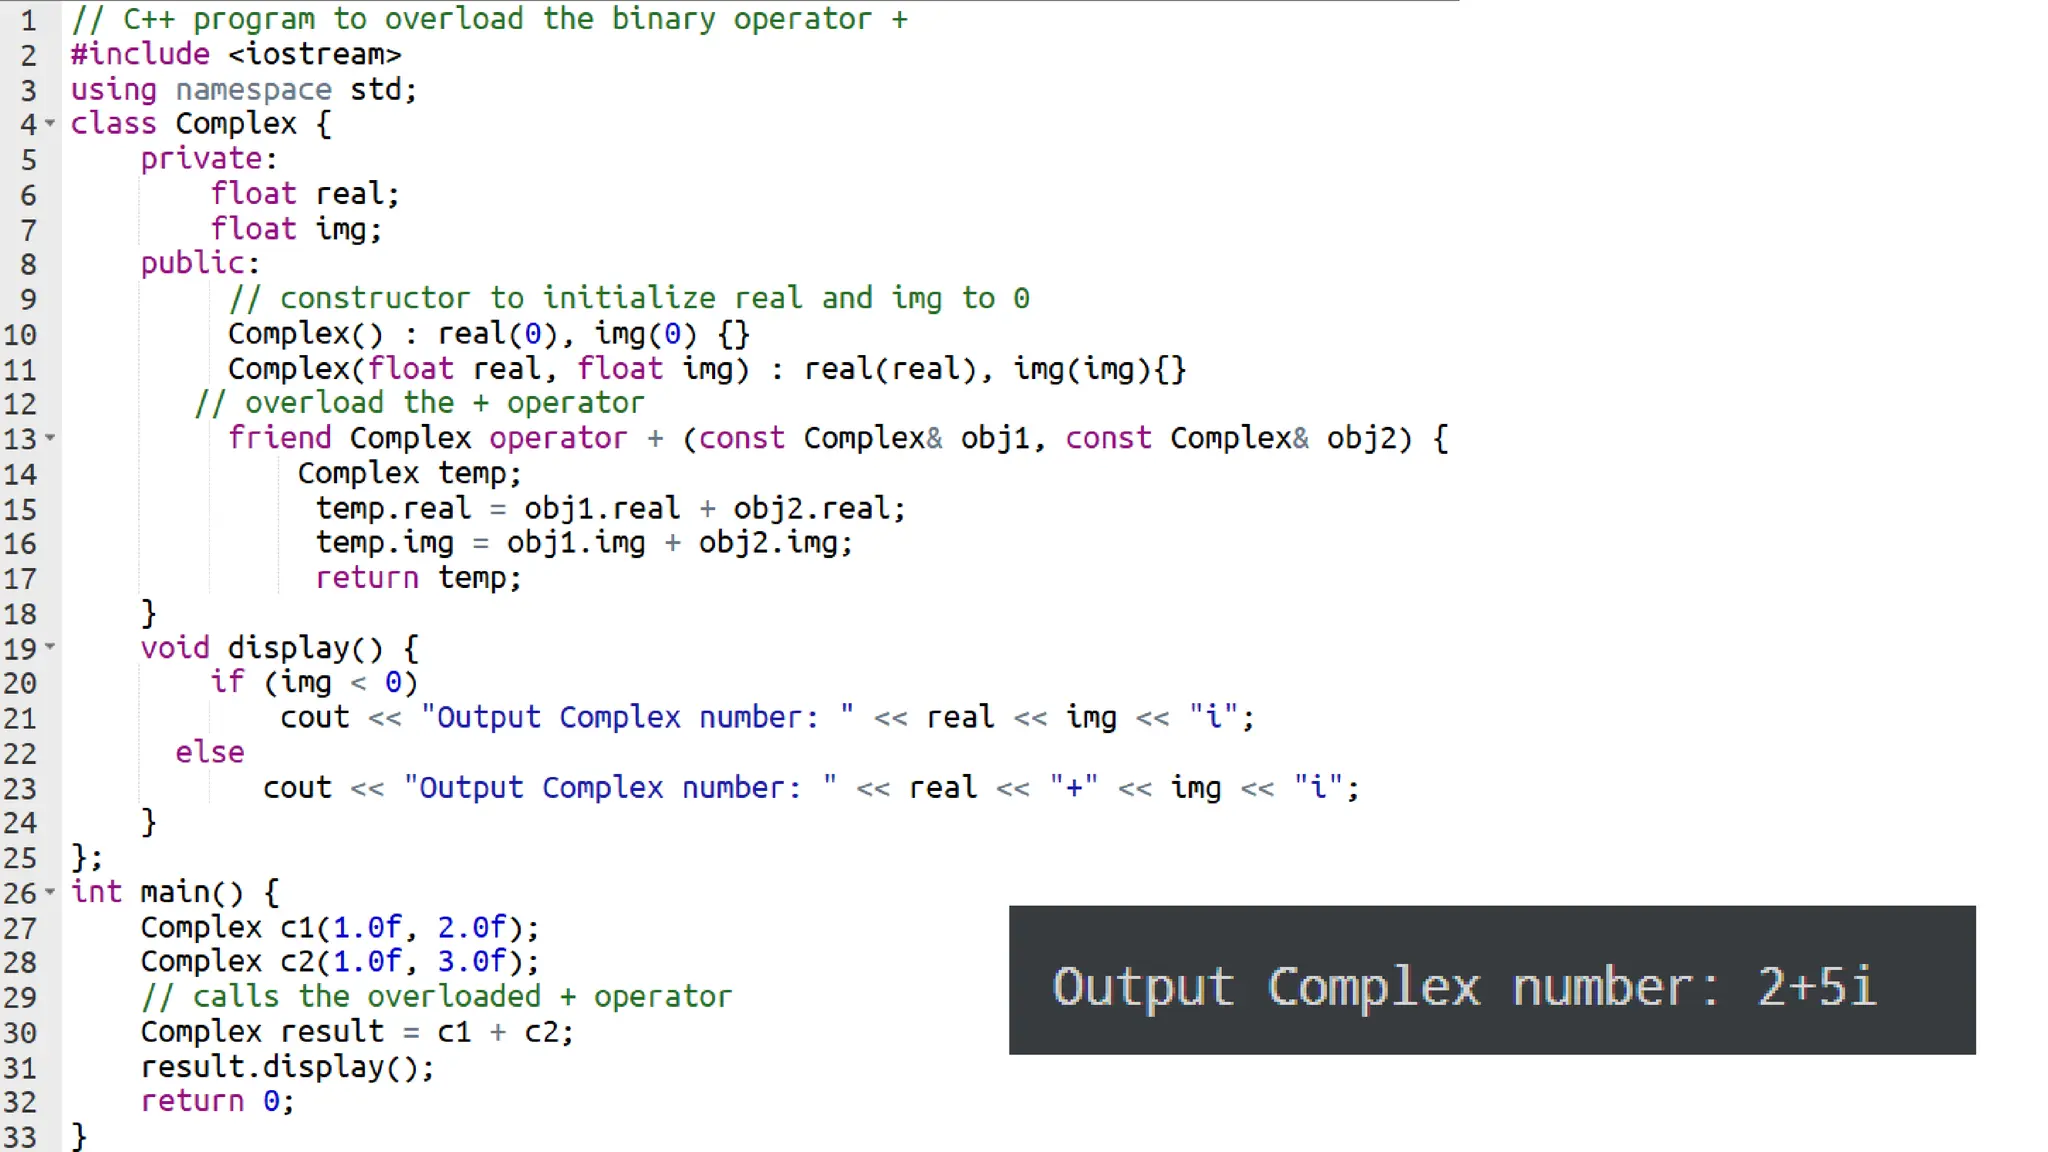Collapse the friend operator + function fold
The width and height of the screenshot is (2048, 1152).
[x=50, y=438]
